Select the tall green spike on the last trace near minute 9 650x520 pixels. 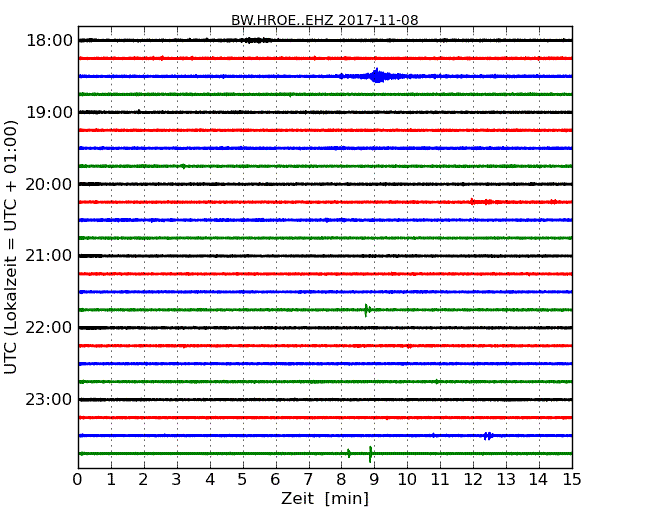[x=370, y=454]
